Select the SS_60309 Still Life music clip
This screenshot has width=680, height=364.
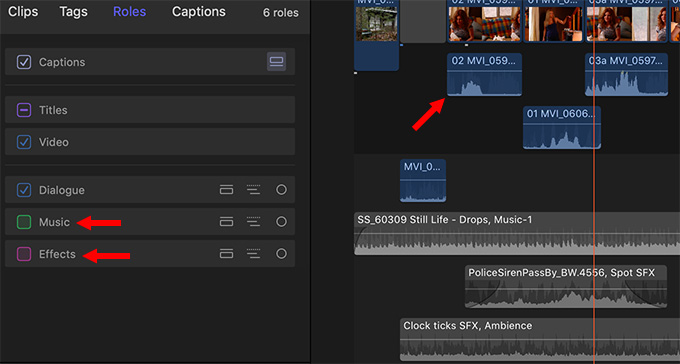click(x=517, y=233)
